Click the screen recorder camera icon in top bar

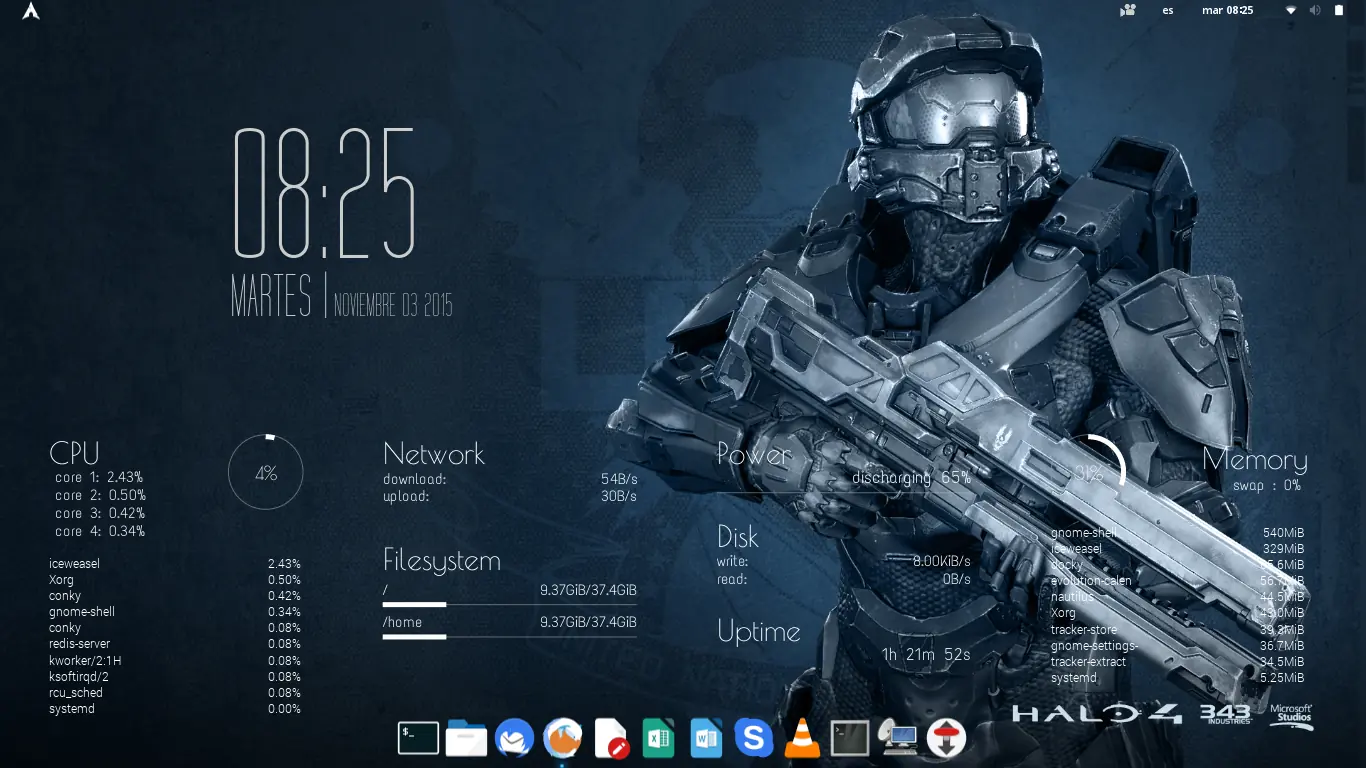(1129, 11)
